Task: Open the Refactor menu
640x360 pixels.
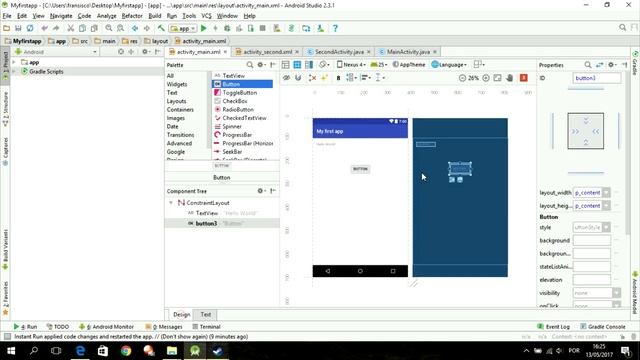Action: click(x=132, y=16)
